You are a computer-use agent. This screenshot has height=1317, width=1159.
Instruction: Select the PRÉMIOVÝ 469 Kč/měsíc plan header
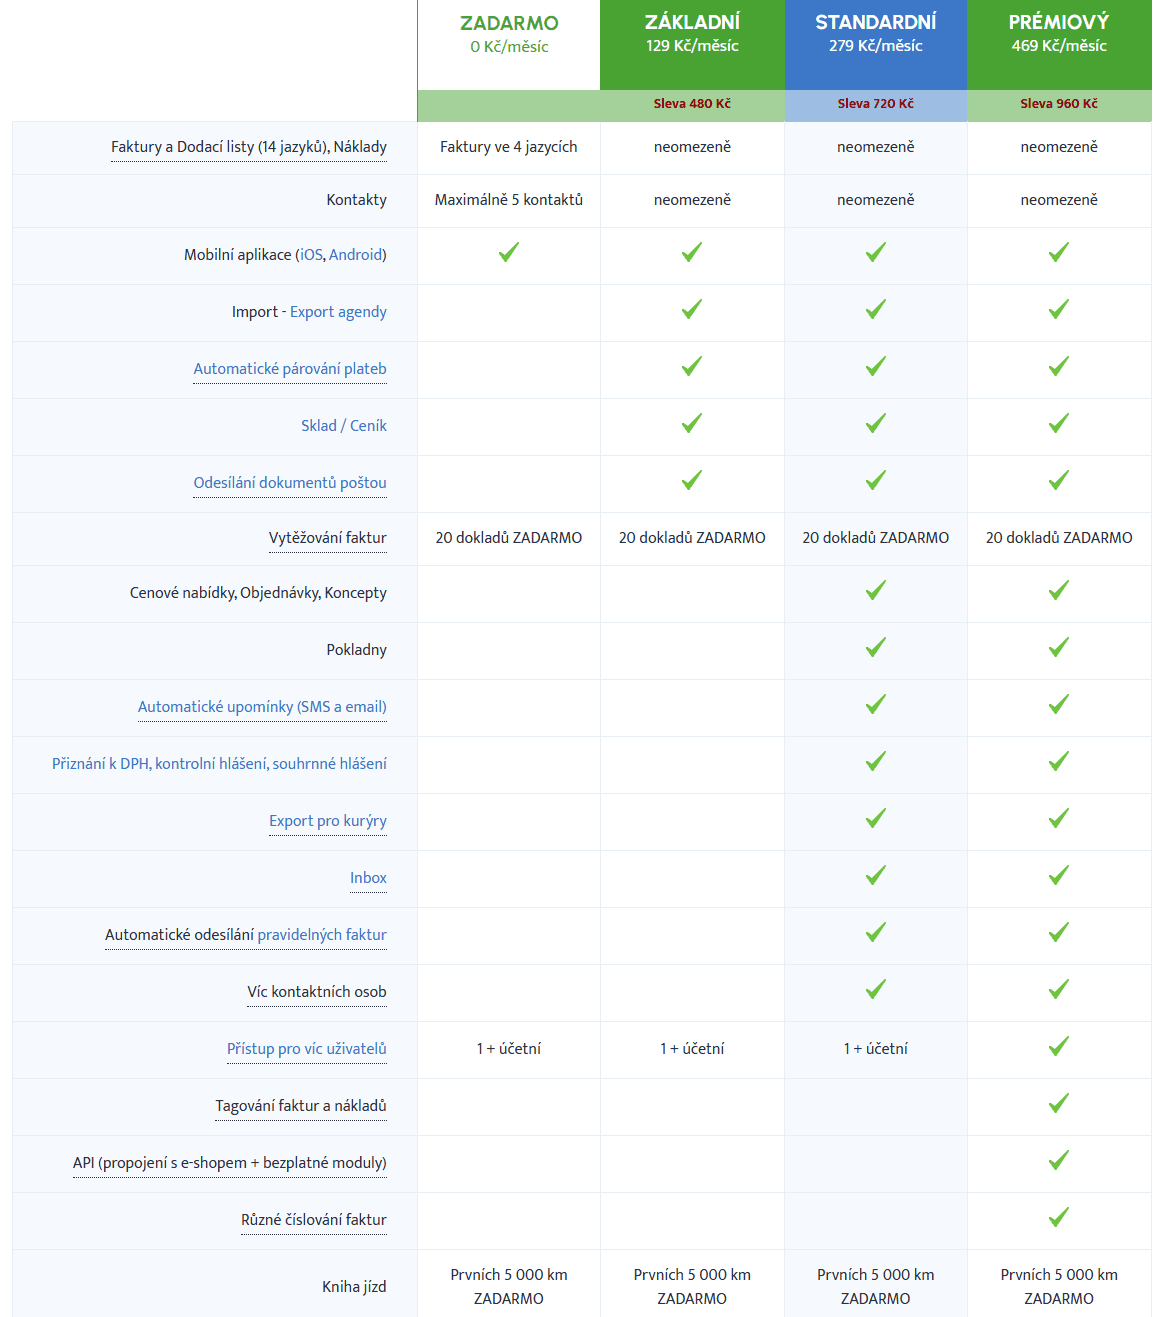click(x=1059, y=45)
